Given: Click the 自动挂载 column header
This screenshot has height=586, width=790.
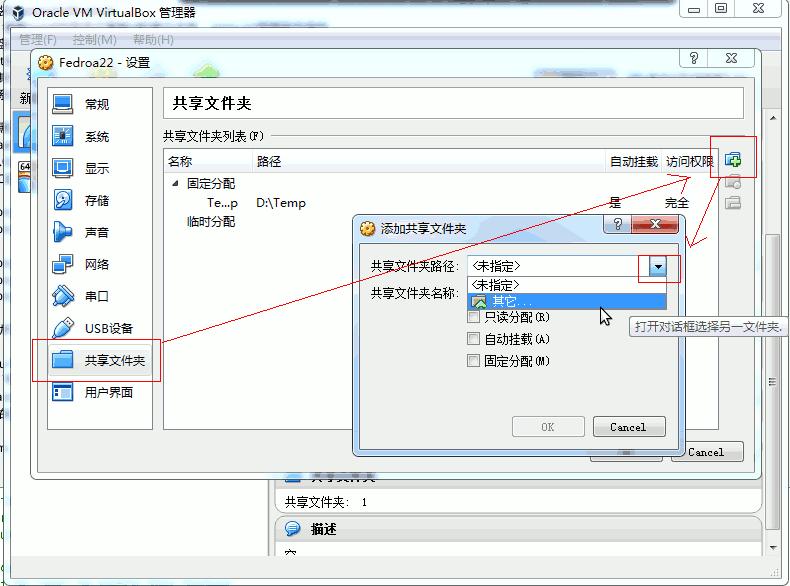Looking at the screenshot, I should [634, 161].
